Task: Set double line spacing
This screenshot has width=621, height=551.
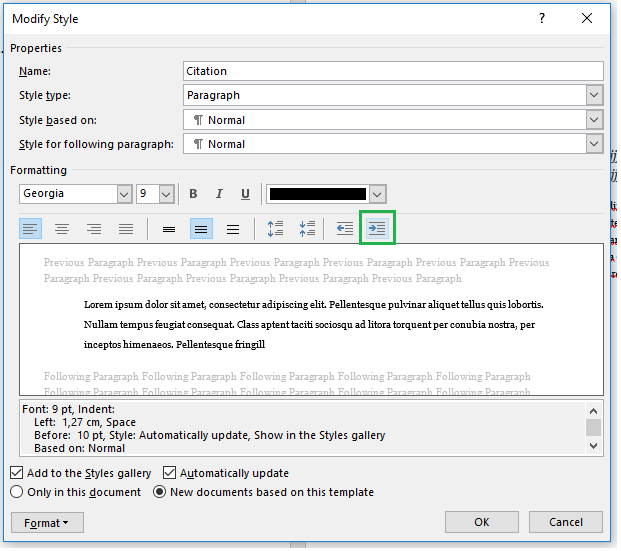Action: (x=233, y=229)
